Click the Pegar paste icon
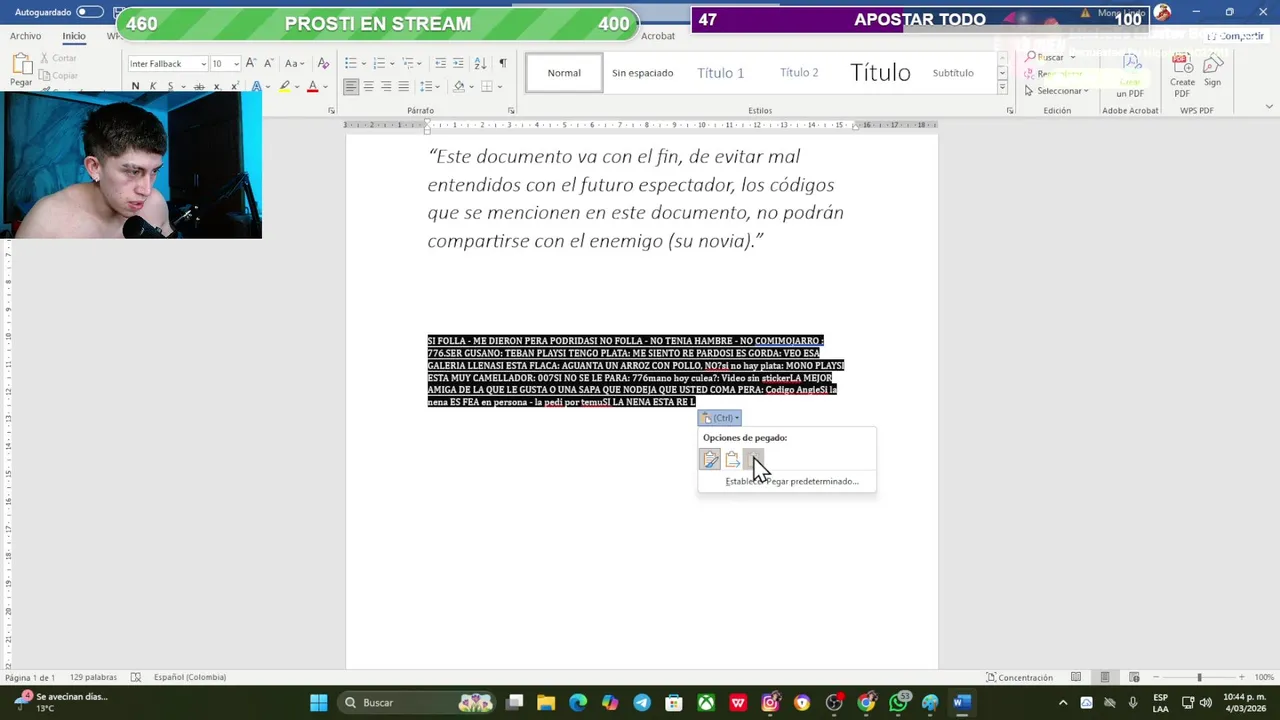The width and height of the screenshot is (1280, 720). click(x=21, y=70)
